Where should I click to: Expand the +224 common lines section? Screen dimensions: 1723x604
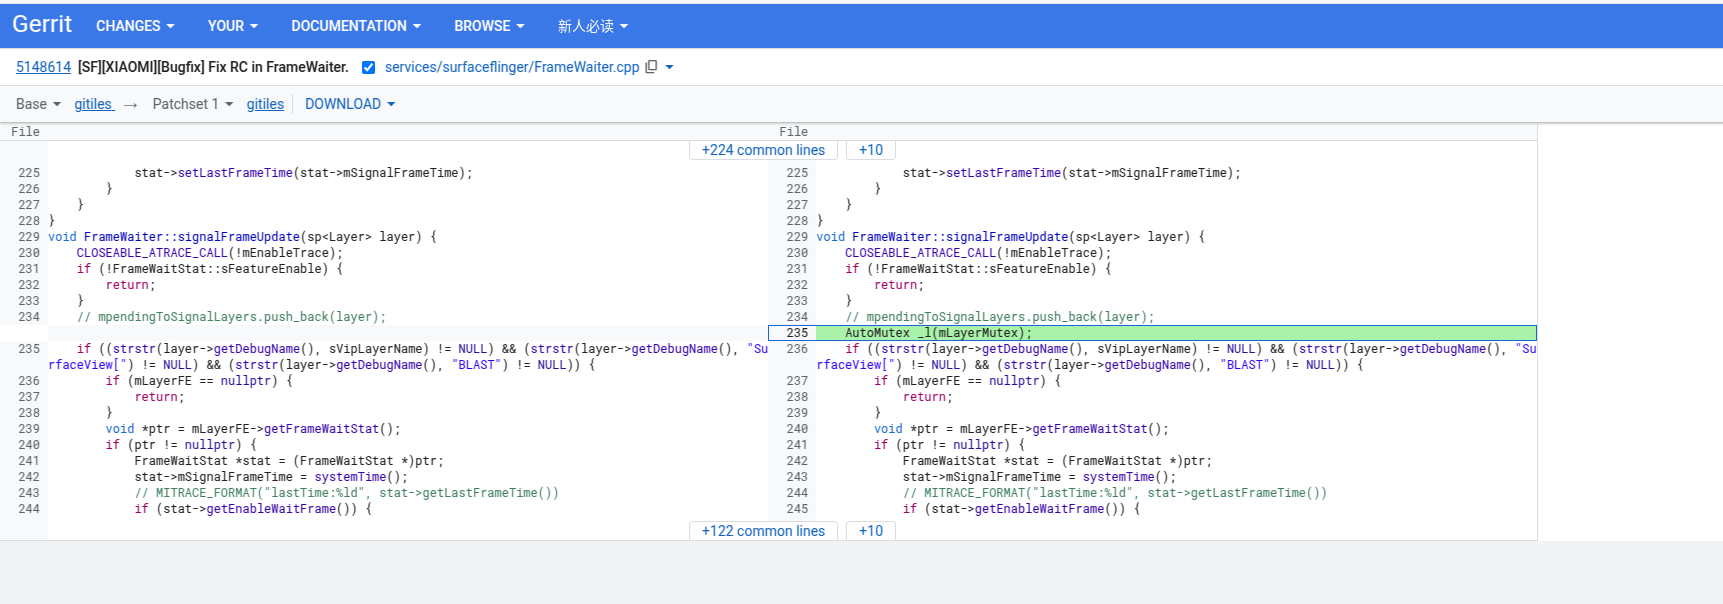point(763,150)
